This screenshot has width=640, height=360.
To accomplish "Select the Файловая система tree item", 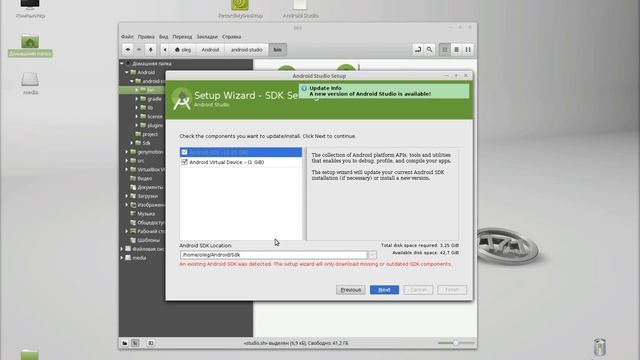I will 145,249.
